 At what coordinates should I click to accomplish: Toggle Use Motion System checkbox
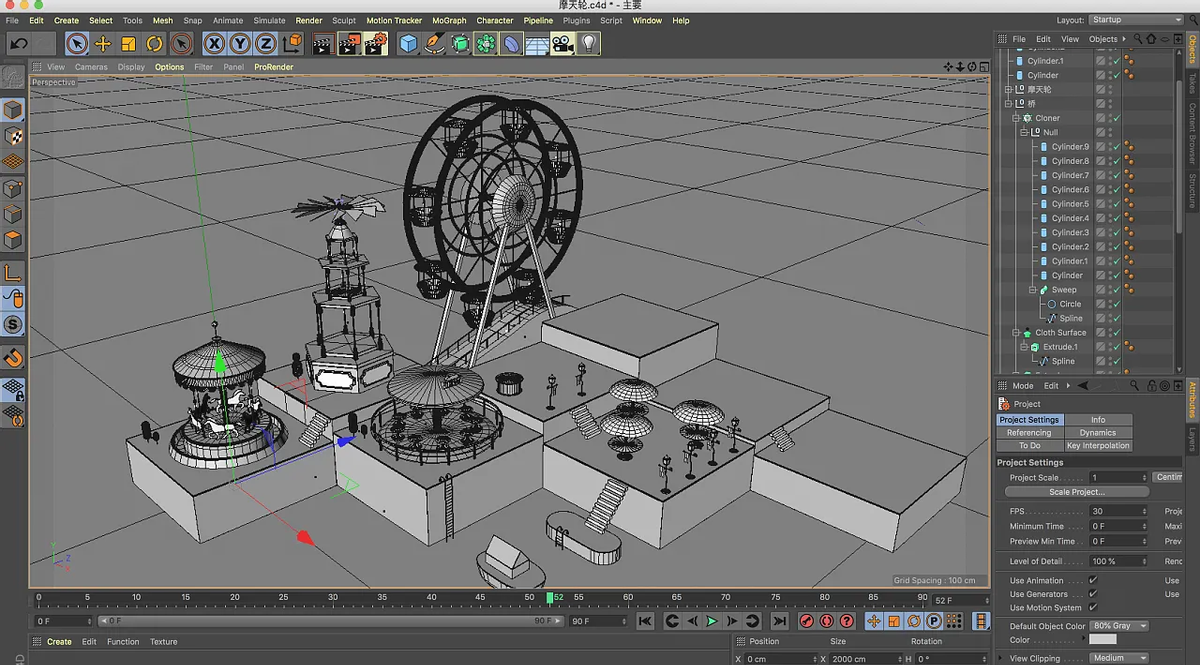tap(1093, 607)
